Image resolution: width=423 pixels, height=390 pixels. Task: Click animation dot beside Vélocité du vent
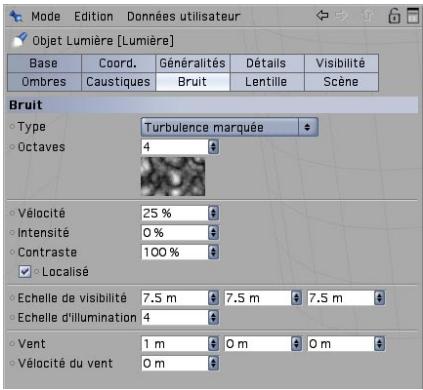point(12,363)
